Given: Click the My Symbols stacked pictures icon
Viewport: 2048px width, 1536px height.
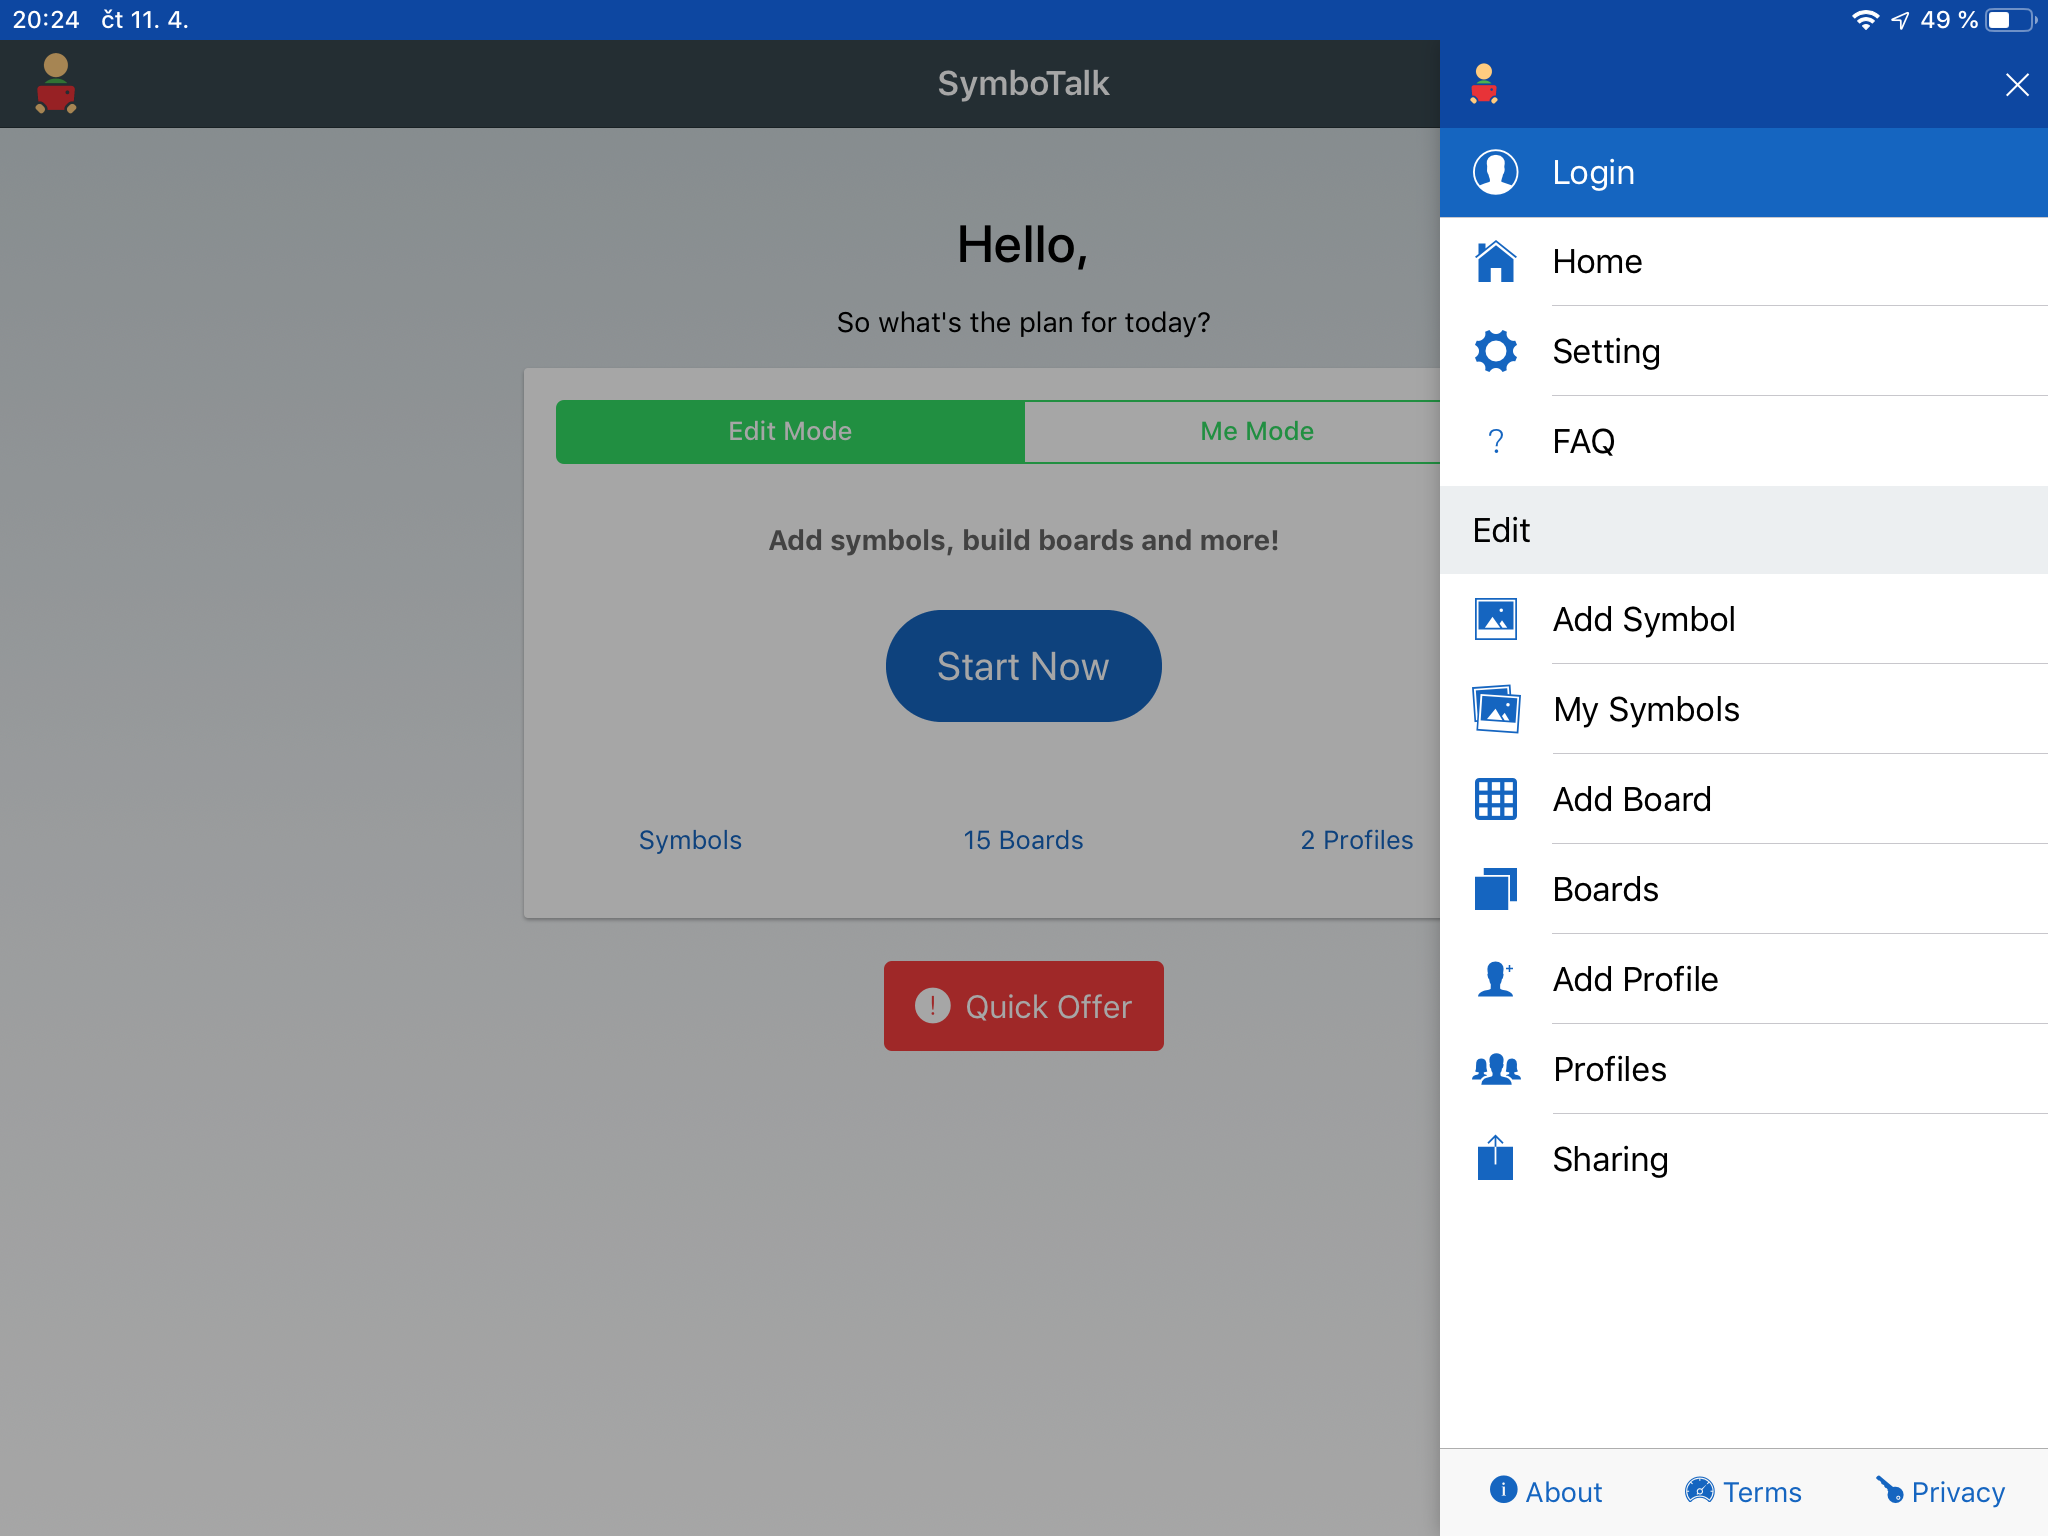Looking at the screenshot, I should coord(1495,709).
